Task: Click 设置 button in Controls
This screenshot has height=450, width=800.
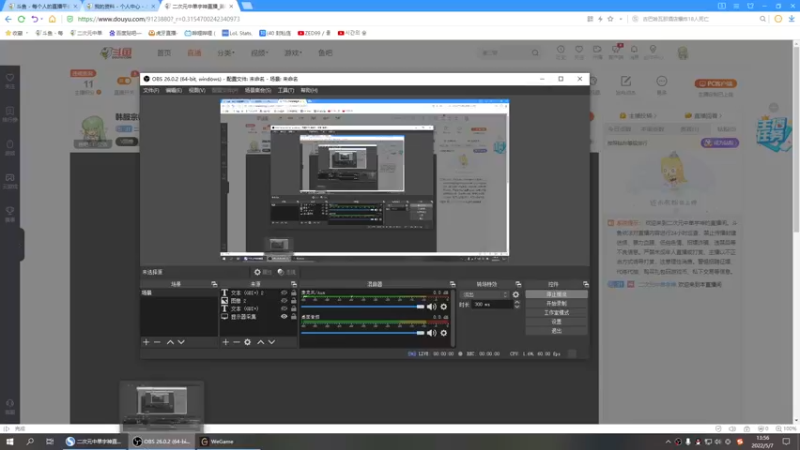Action: coord(556,322)
